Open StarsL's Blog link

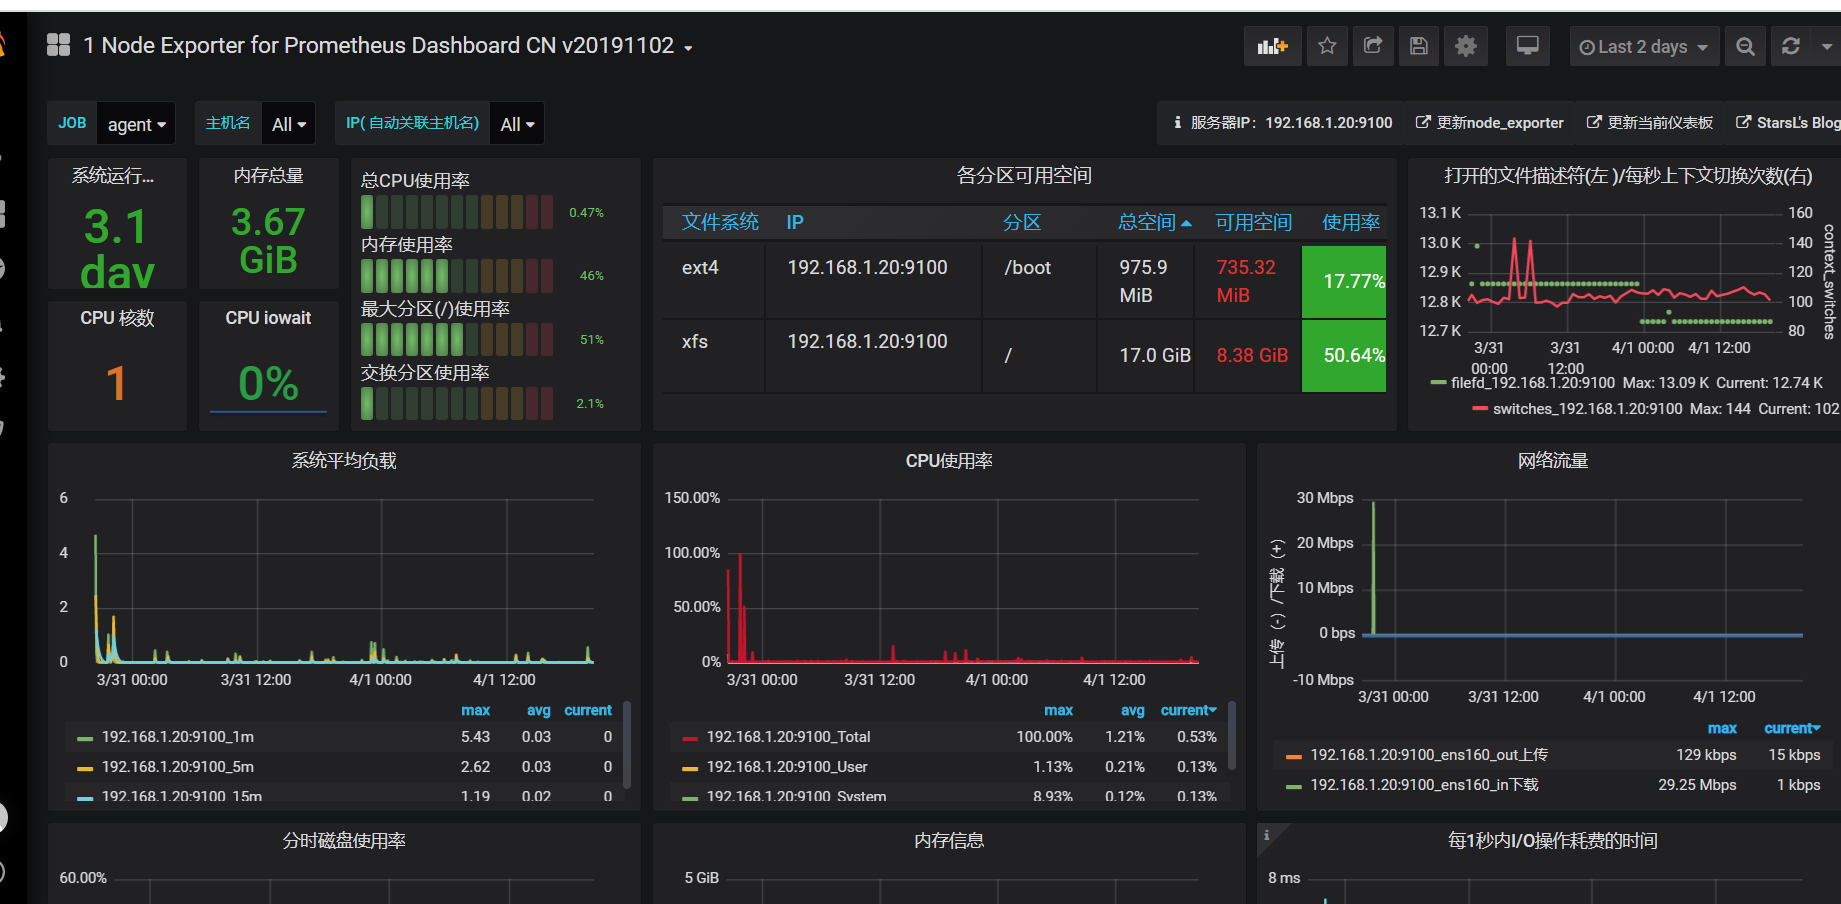(1788, 123)
